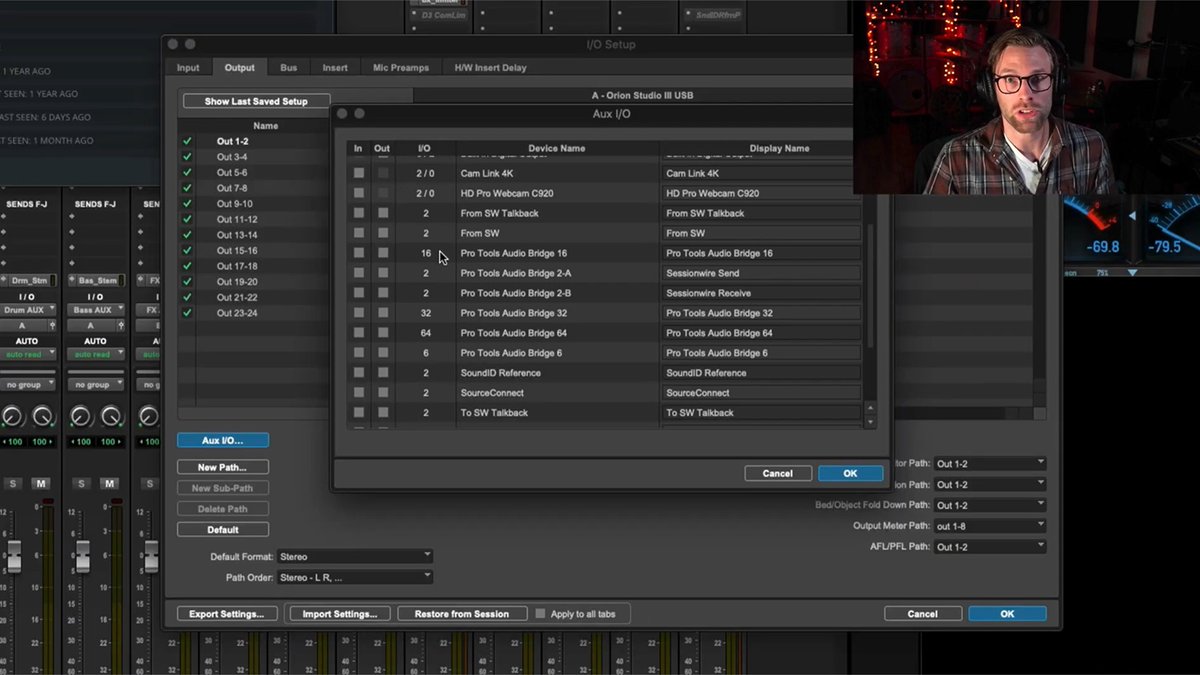
Task: Enable Out checkbox for Pro Tools Audio Bridge 64
Action: click(383, 333)
